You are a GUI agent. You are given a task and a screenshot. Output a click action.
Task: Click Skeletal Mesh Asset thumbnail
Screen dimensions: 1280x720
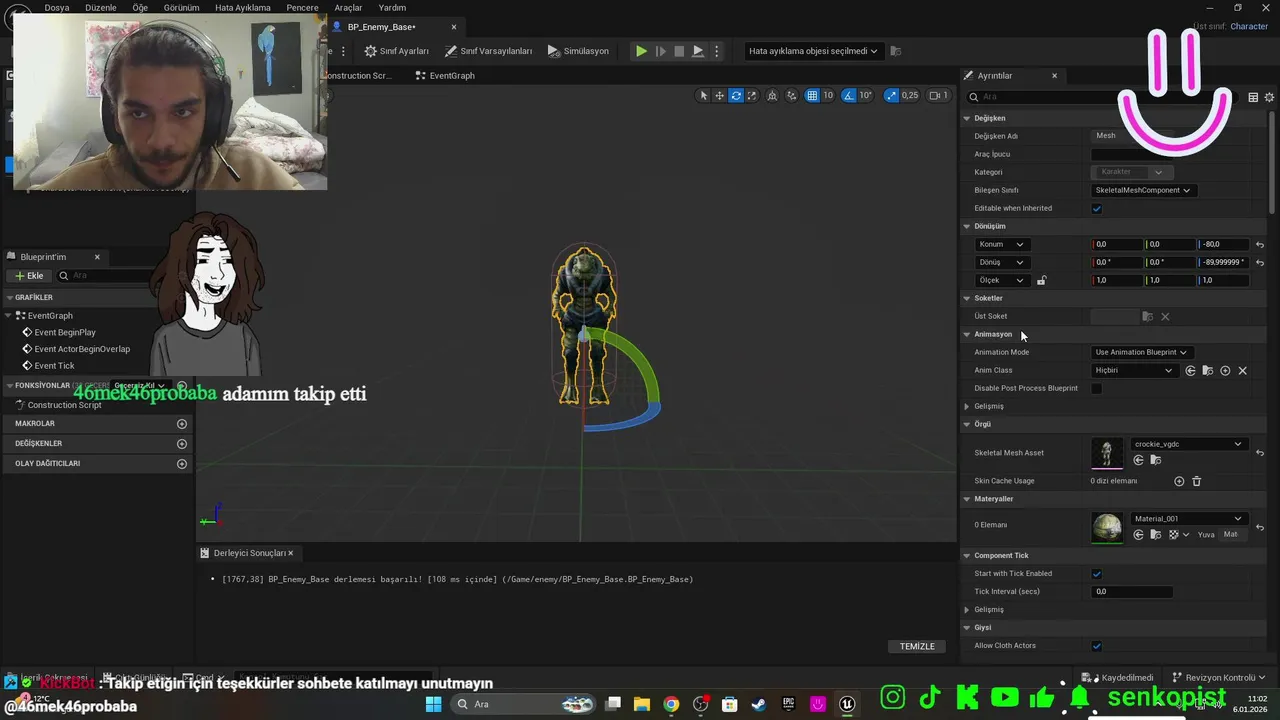coord(1107,453)
